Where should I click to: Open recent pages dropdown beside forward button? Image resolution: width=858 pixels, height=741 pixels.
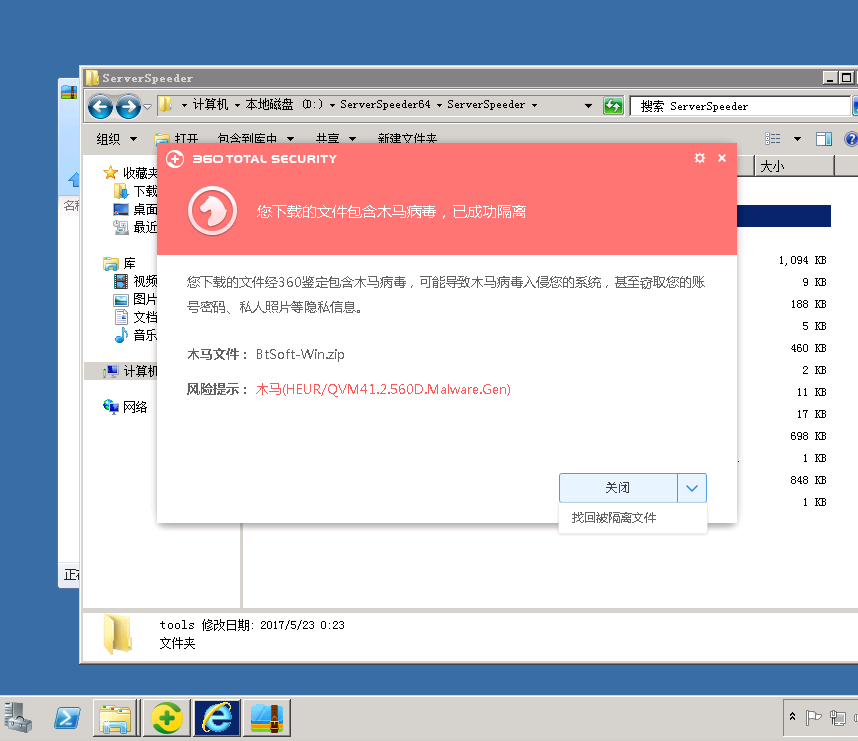click(147, 107)
